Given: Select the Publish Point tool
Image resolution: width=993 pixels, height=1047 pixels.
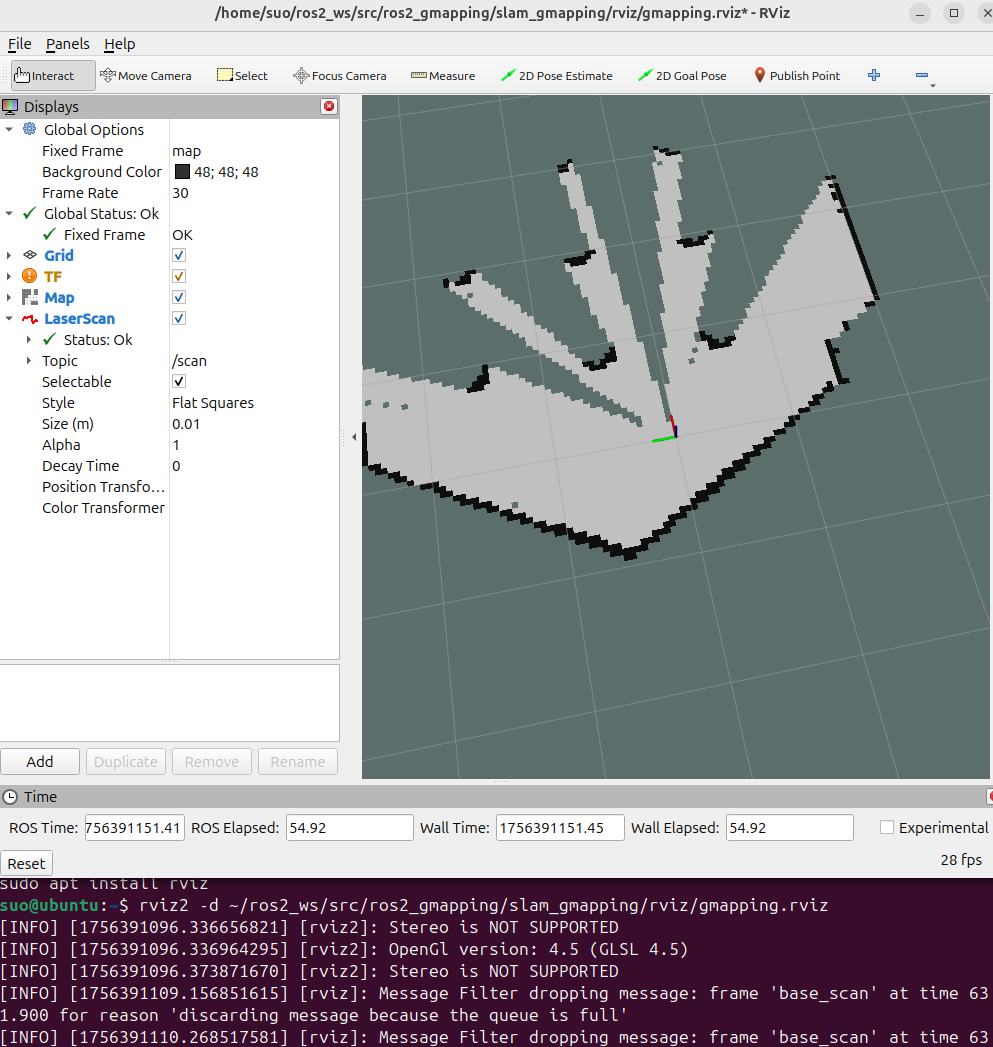Looking at the screenshot, I should pos(797,75).
